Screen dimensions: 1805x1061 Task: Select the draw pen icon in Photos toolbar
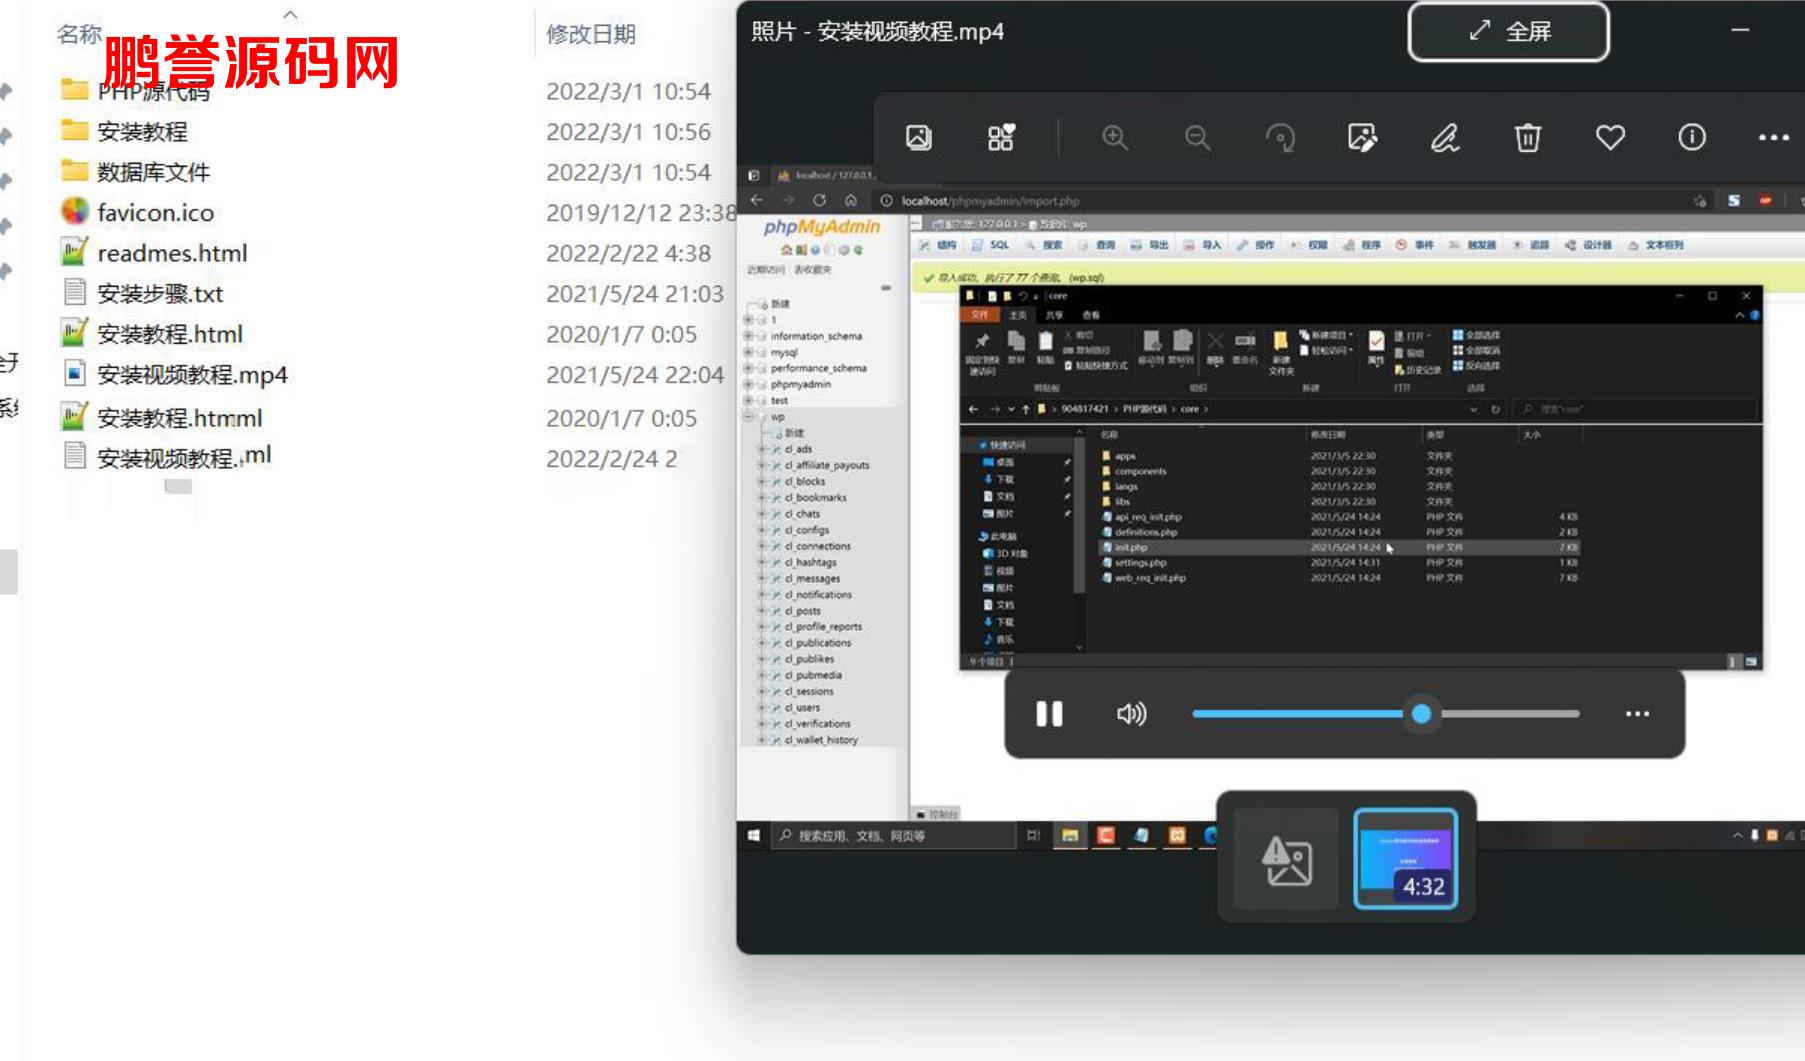pyautogui.click(x=1445, y=137)
